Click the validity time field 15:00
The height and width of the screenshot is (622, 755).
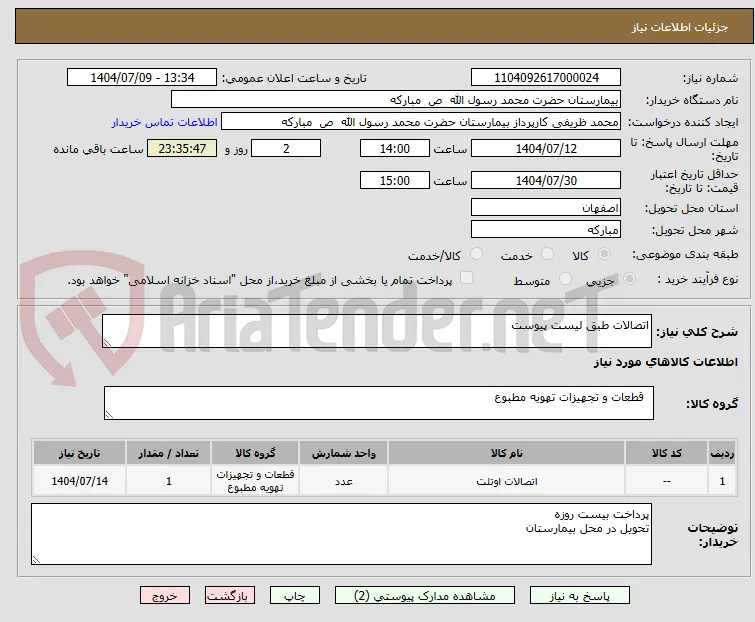395,181
